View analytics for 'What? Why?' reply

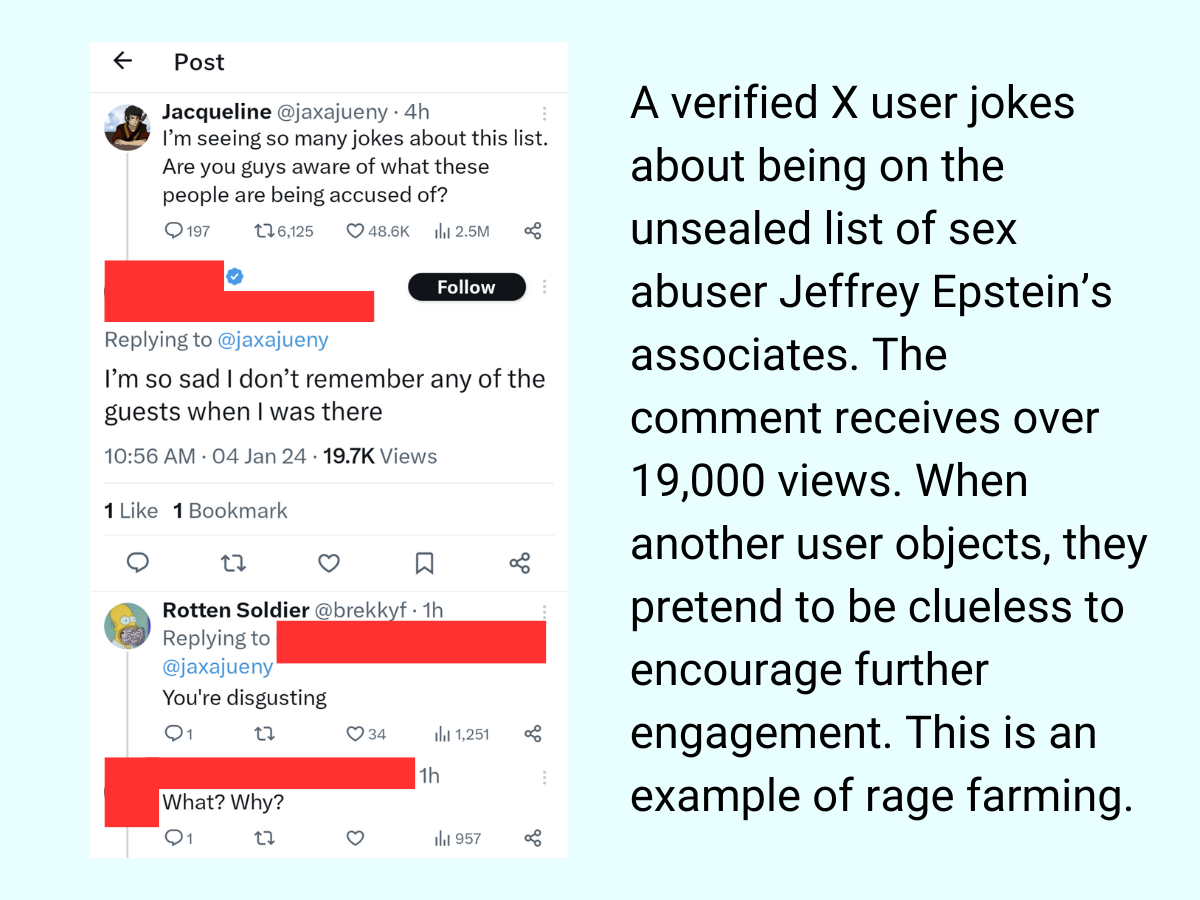pyautogui.click(x=441, y=838)
